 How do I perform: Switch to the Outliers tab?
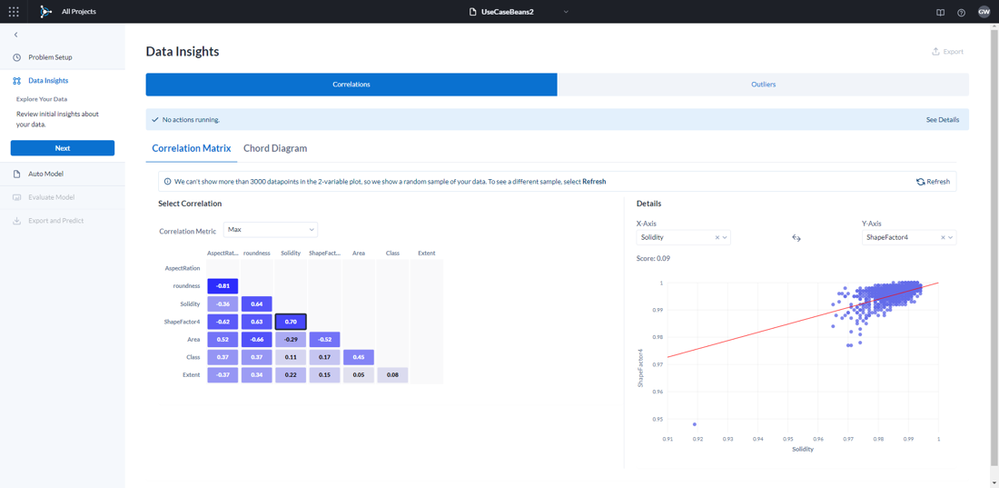763,84
